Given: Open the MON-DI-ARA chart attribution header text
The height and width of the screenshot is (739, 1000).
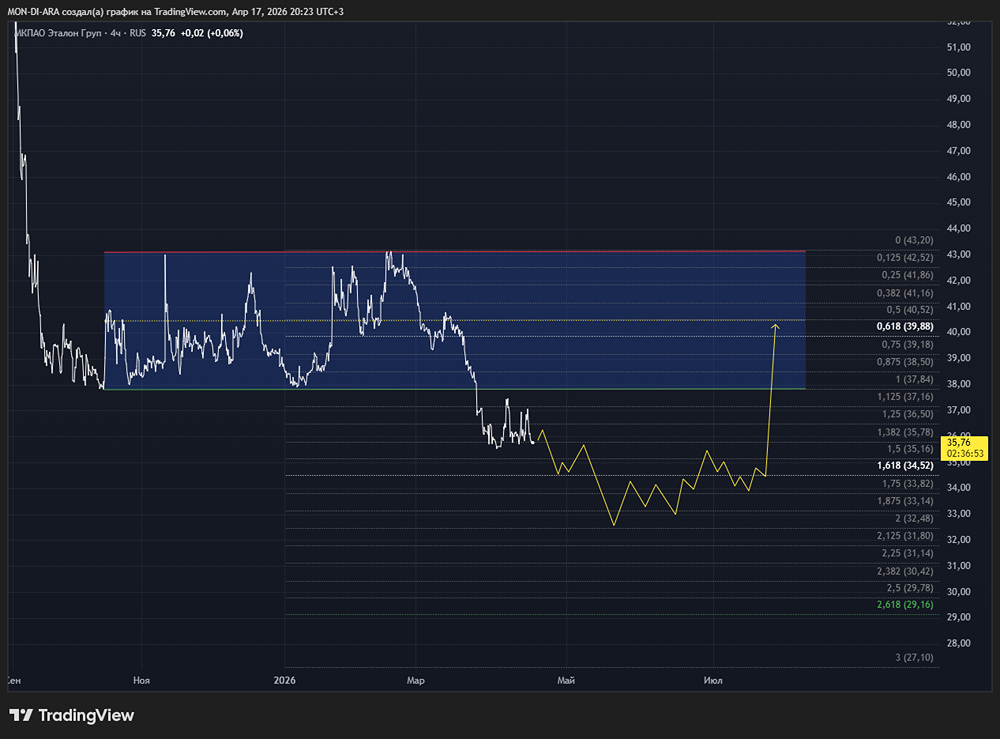Looking at the screenshot, I should pyautogui.click(x=175, y=11).
